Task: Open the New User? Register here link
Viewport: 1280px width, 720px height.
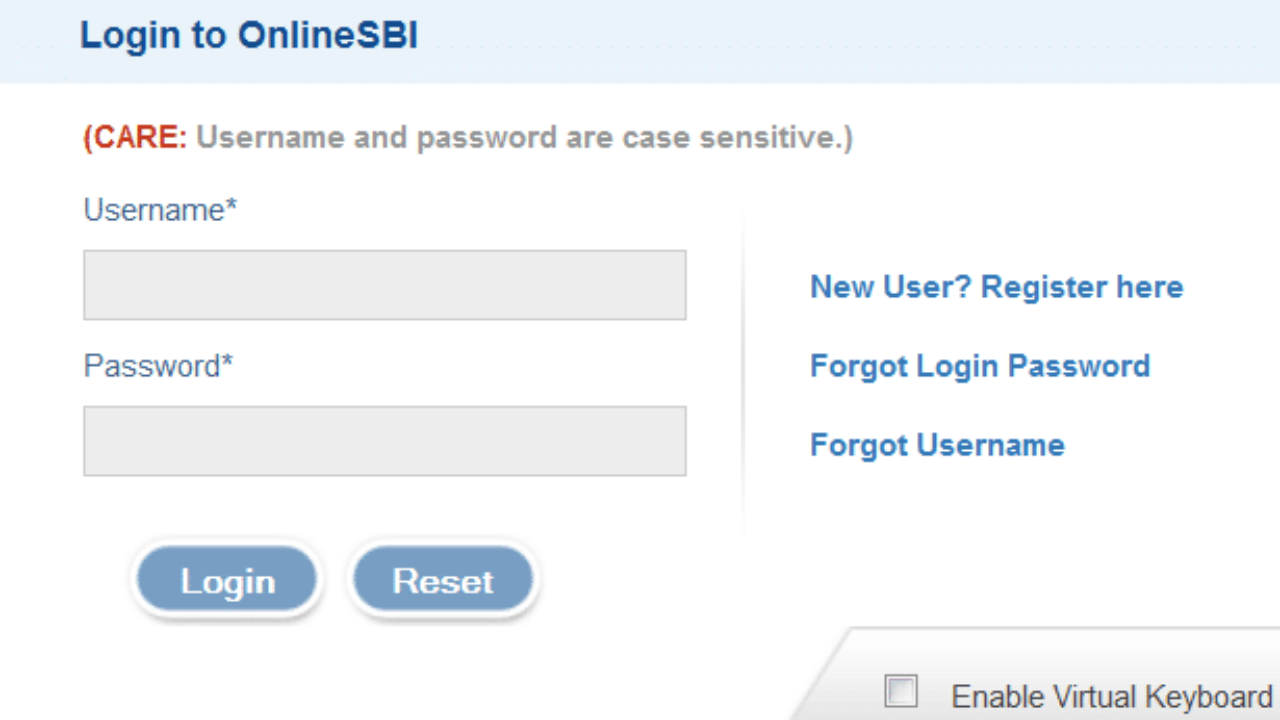Action: click(996, 287)
